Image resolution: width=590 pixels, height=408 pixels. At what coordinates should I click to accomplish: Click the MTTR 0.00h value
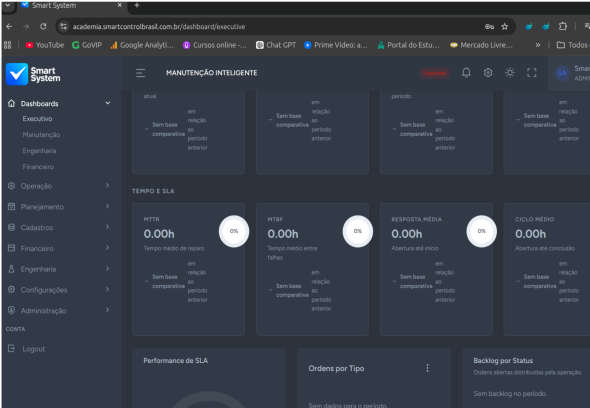coord(159,234)
